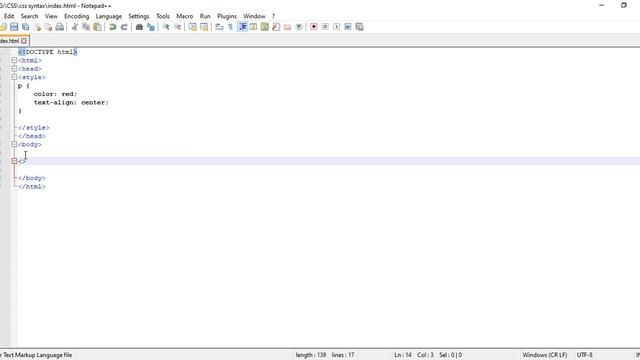Screen dimensions: 640x360
Task: Toggle word wrap in the toolbar
Action: [x=219, y=27]
